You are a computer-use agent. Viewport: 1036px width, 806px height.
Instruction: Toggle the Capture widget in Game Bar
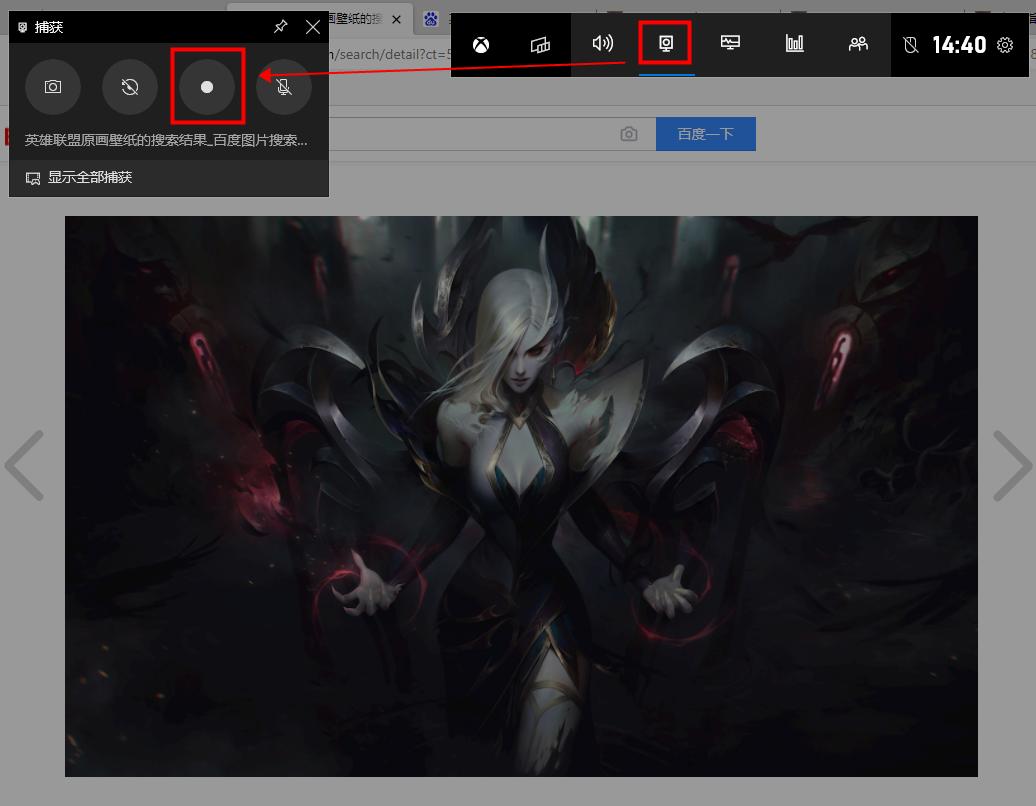click(x=665, y=44)
